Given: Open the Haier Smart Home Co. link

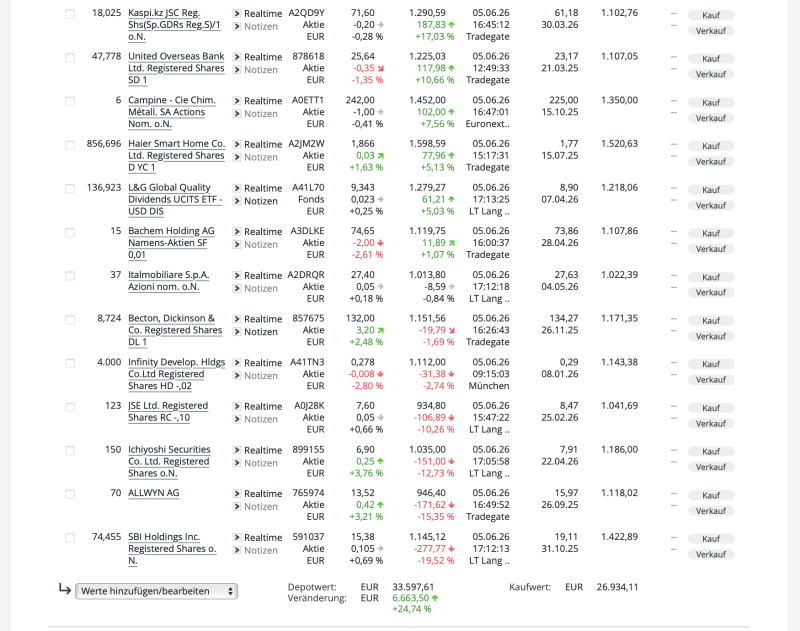Looking at the screenshot, I should (x=176, y=156).
